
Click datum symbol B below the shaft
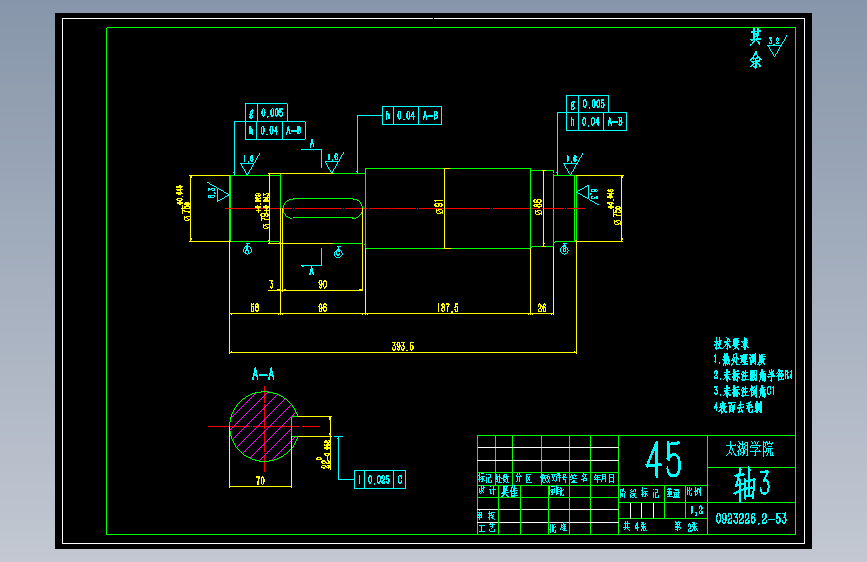pos(564,249)
